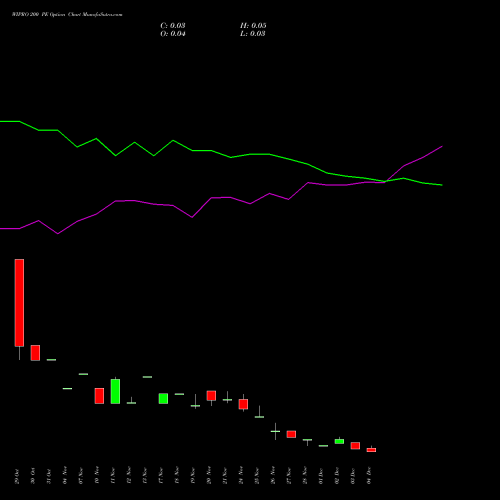Select the green candle for 17 Nov
The image size is (500, 500).
coord(163,399)
